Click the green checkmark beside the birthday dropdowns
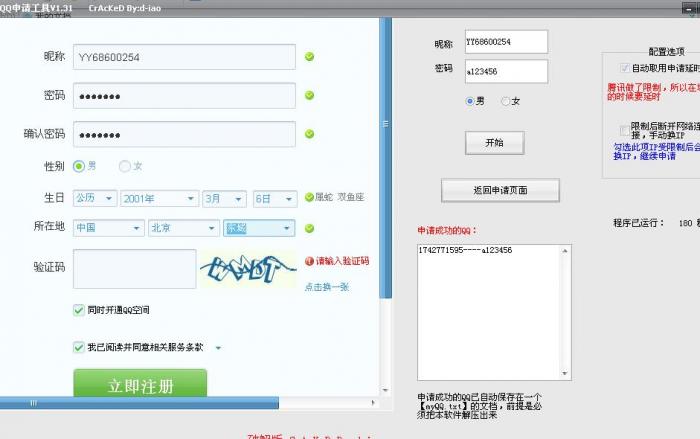The height and width of the screenshot is (439, 700). click(309, 197)
